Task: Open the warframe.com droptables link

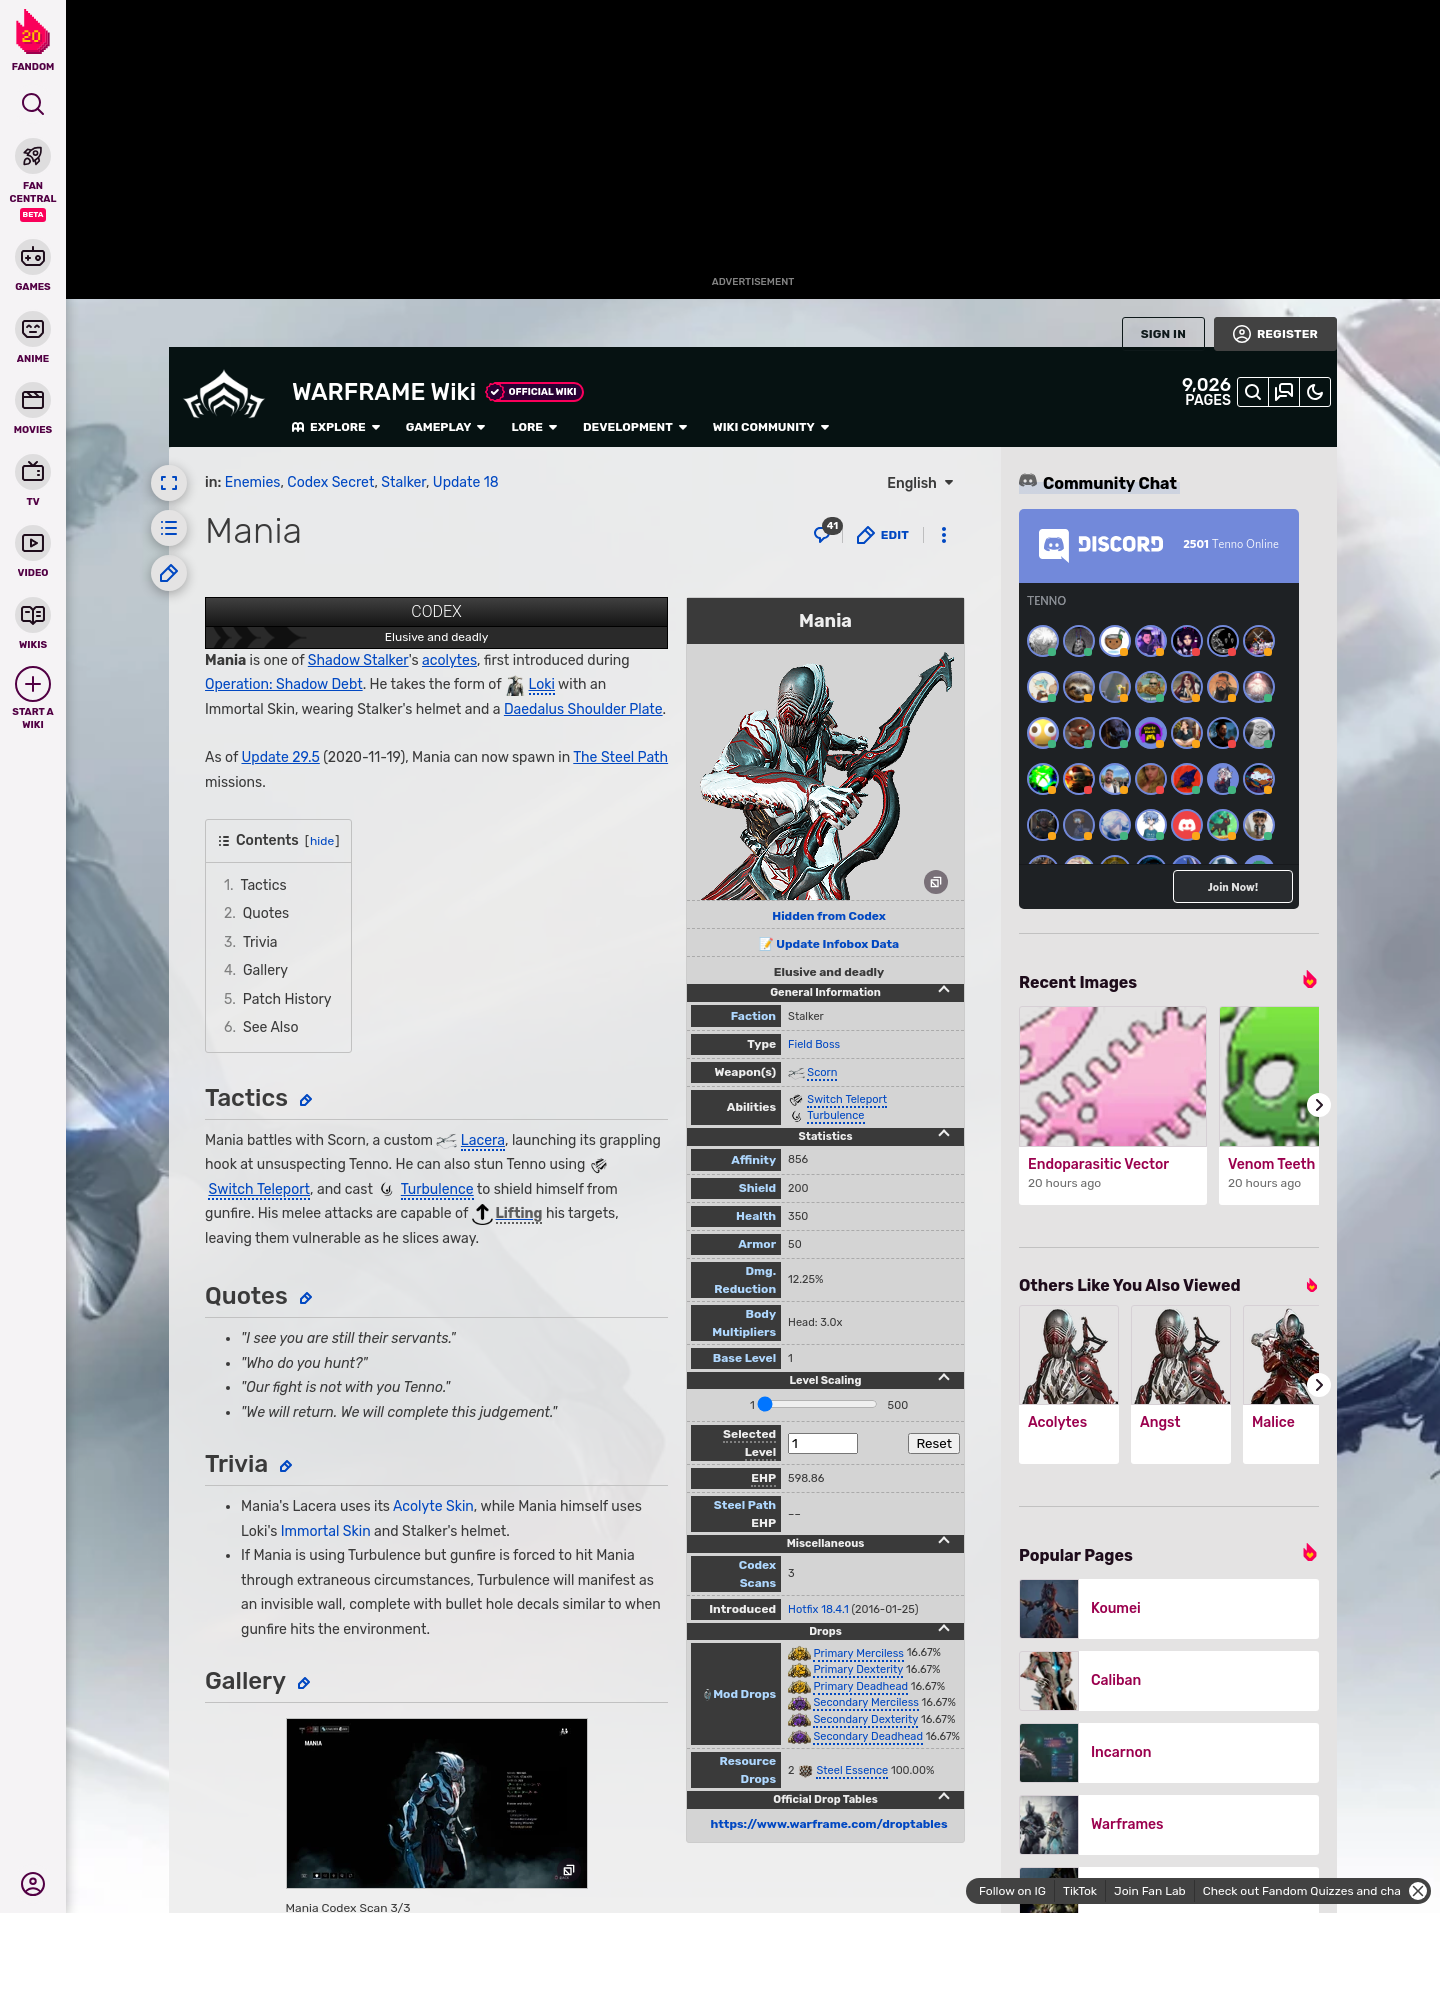Action: click(829, 1824)
